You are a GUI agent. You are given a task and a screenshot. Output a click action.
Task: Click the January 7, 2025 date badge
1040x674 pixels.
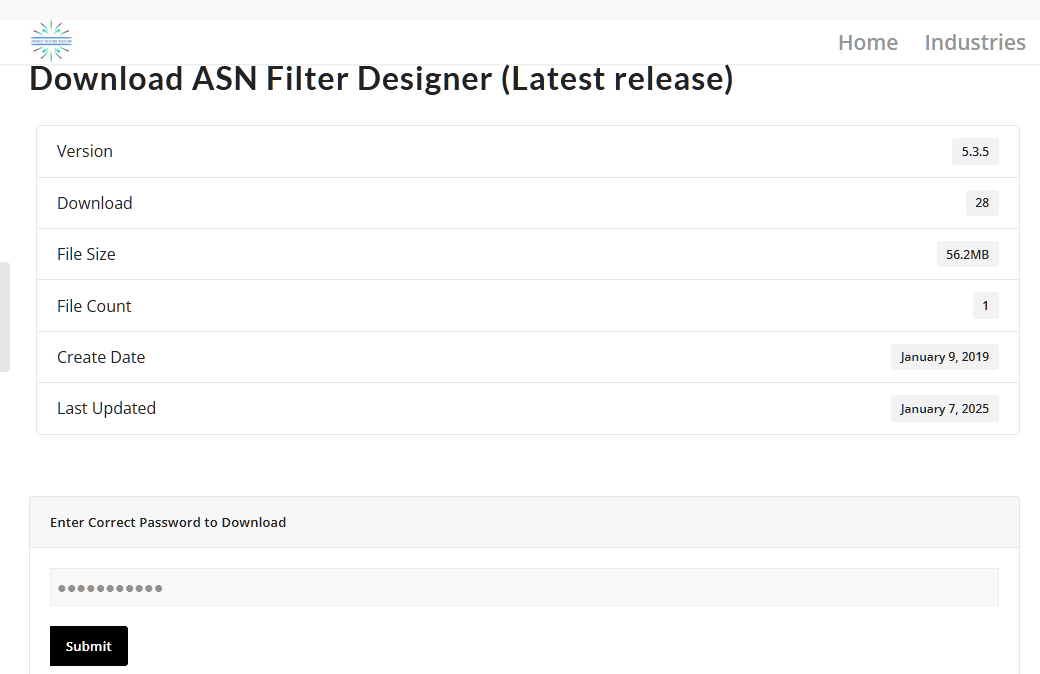tap(944, 409)
